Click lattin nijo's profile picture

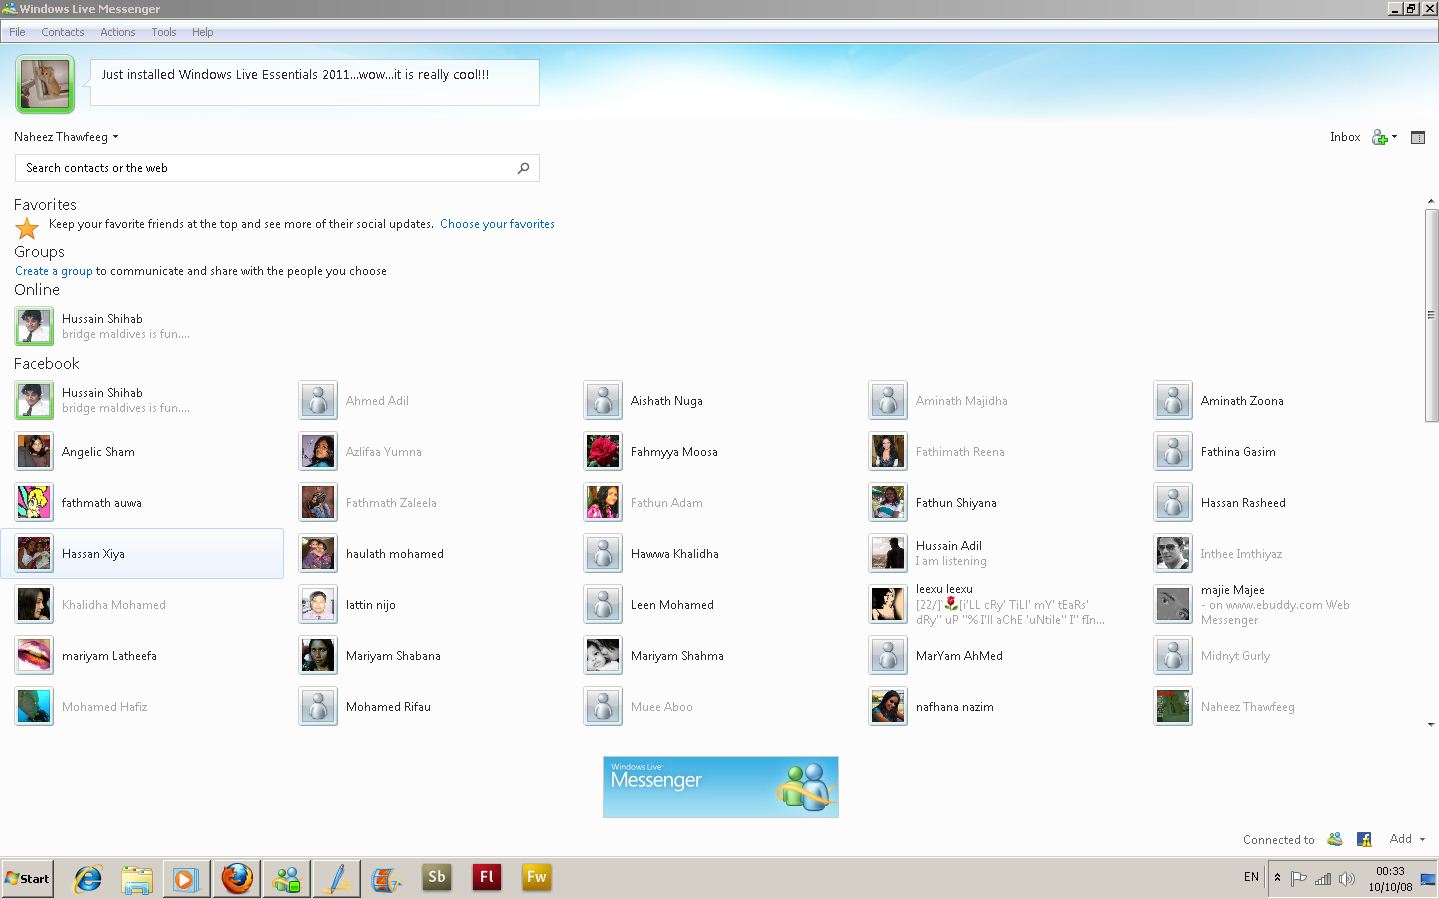coord(318,605)
